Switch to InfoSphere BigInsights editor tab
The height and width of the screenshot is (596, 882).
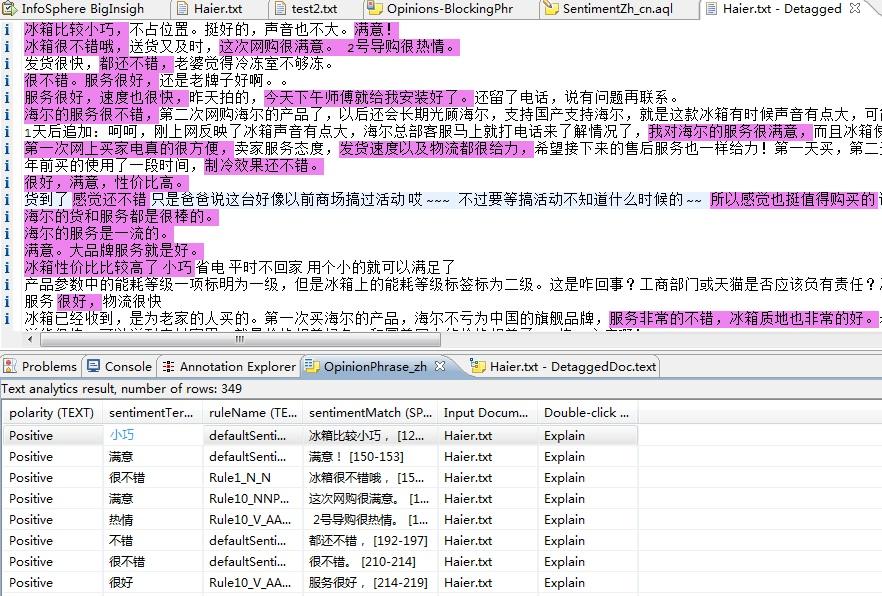[x=74, y=8]
